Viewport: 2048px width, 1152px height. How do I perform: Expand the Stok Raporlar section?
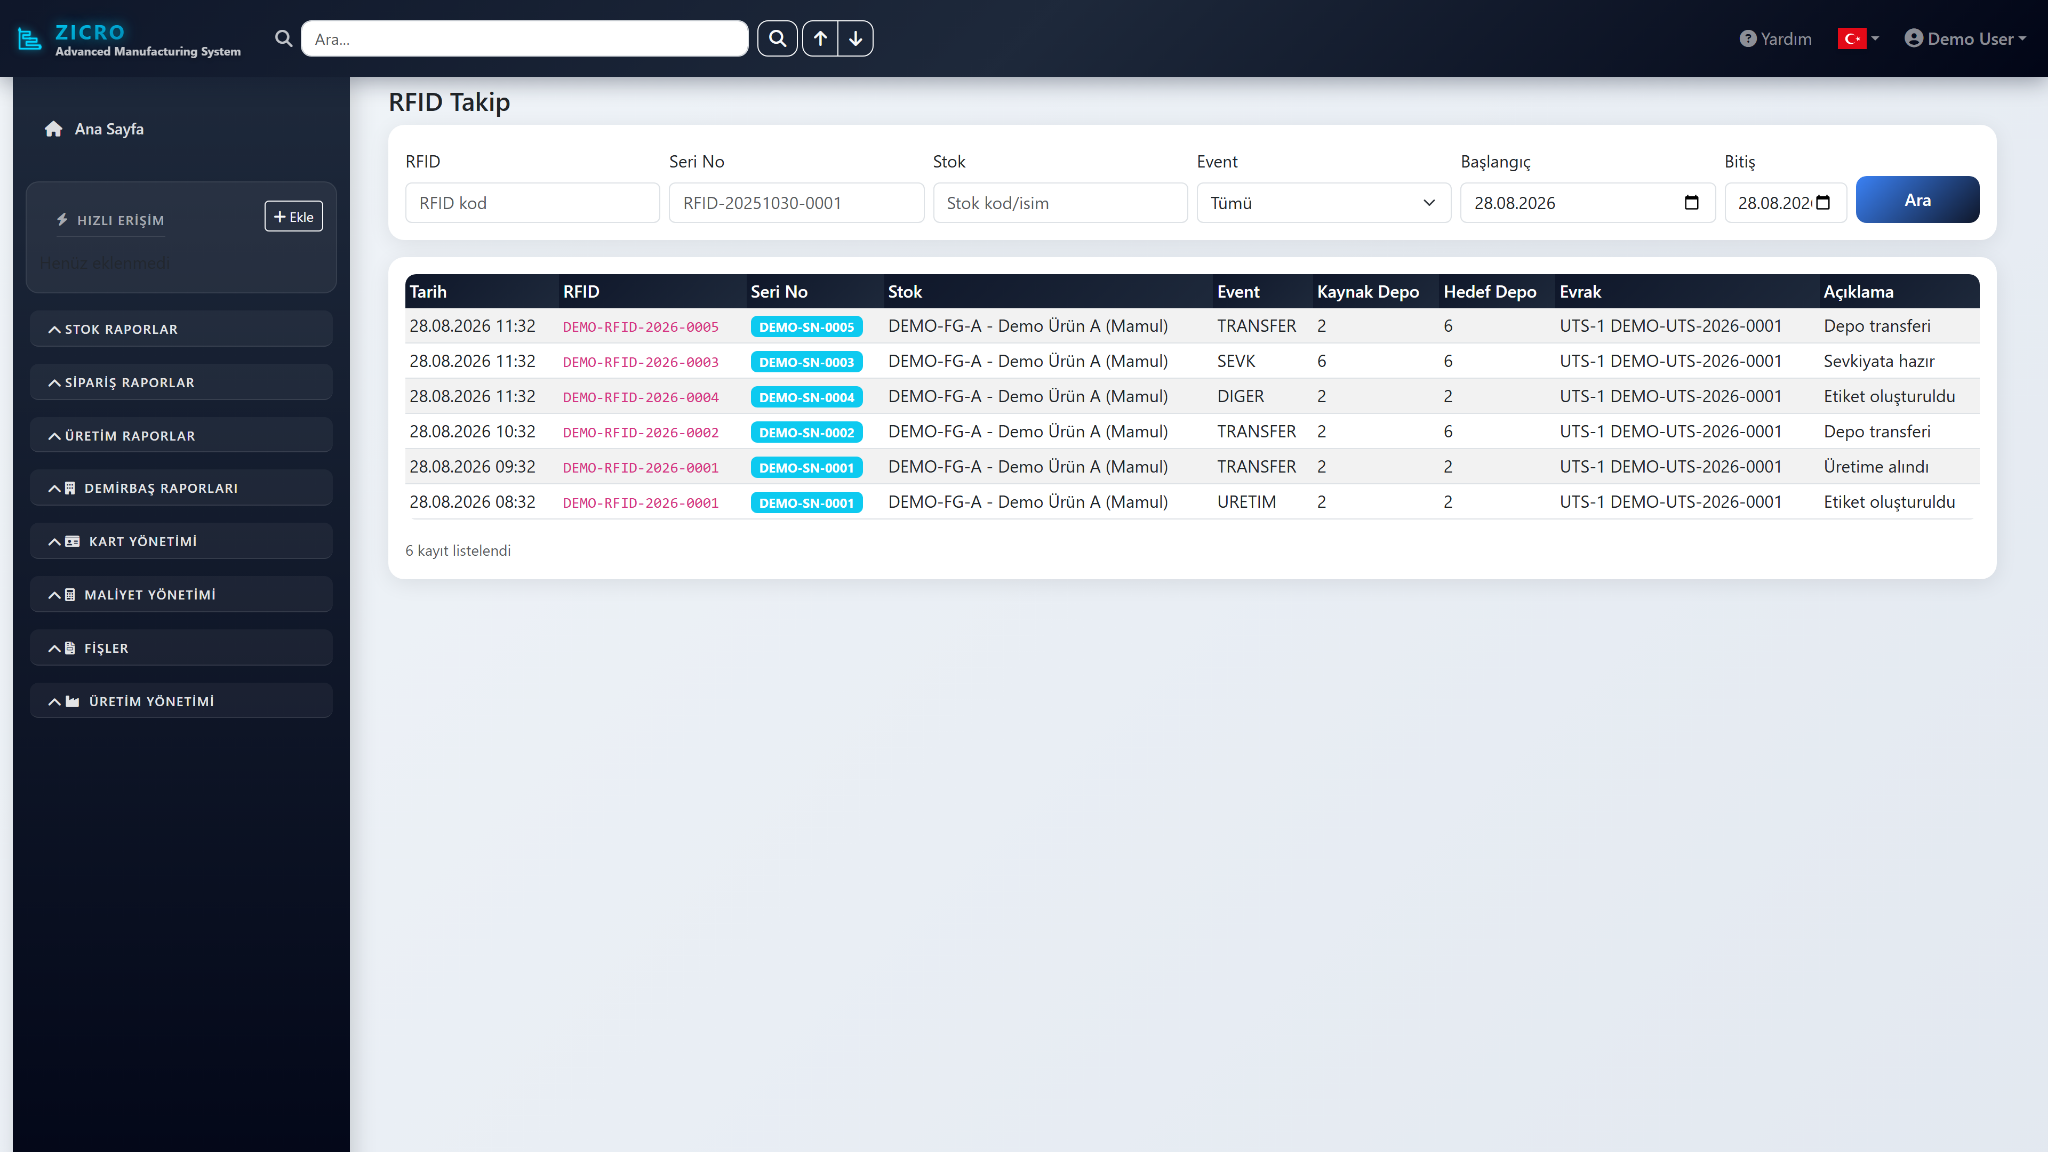click(x=181, y=329)
